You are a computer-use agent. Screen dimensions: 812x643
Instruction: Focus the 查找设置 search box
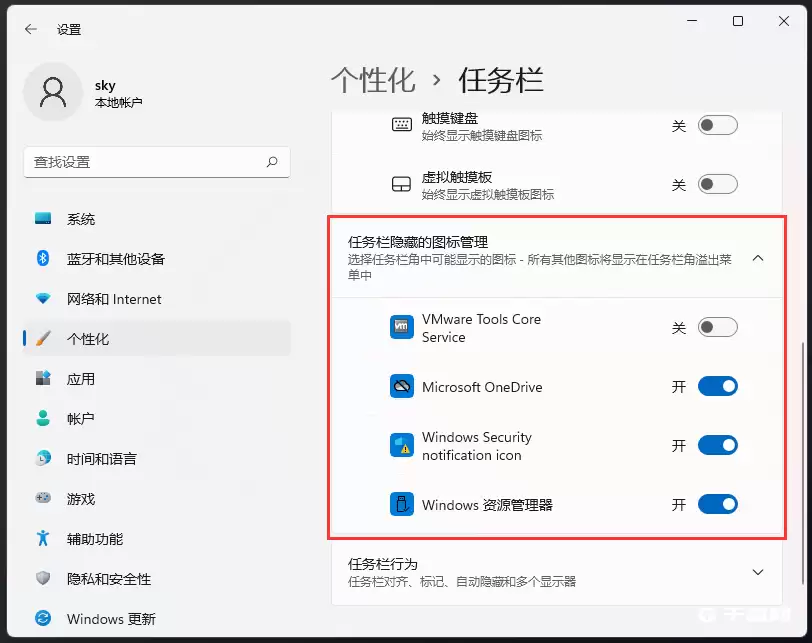157,162
